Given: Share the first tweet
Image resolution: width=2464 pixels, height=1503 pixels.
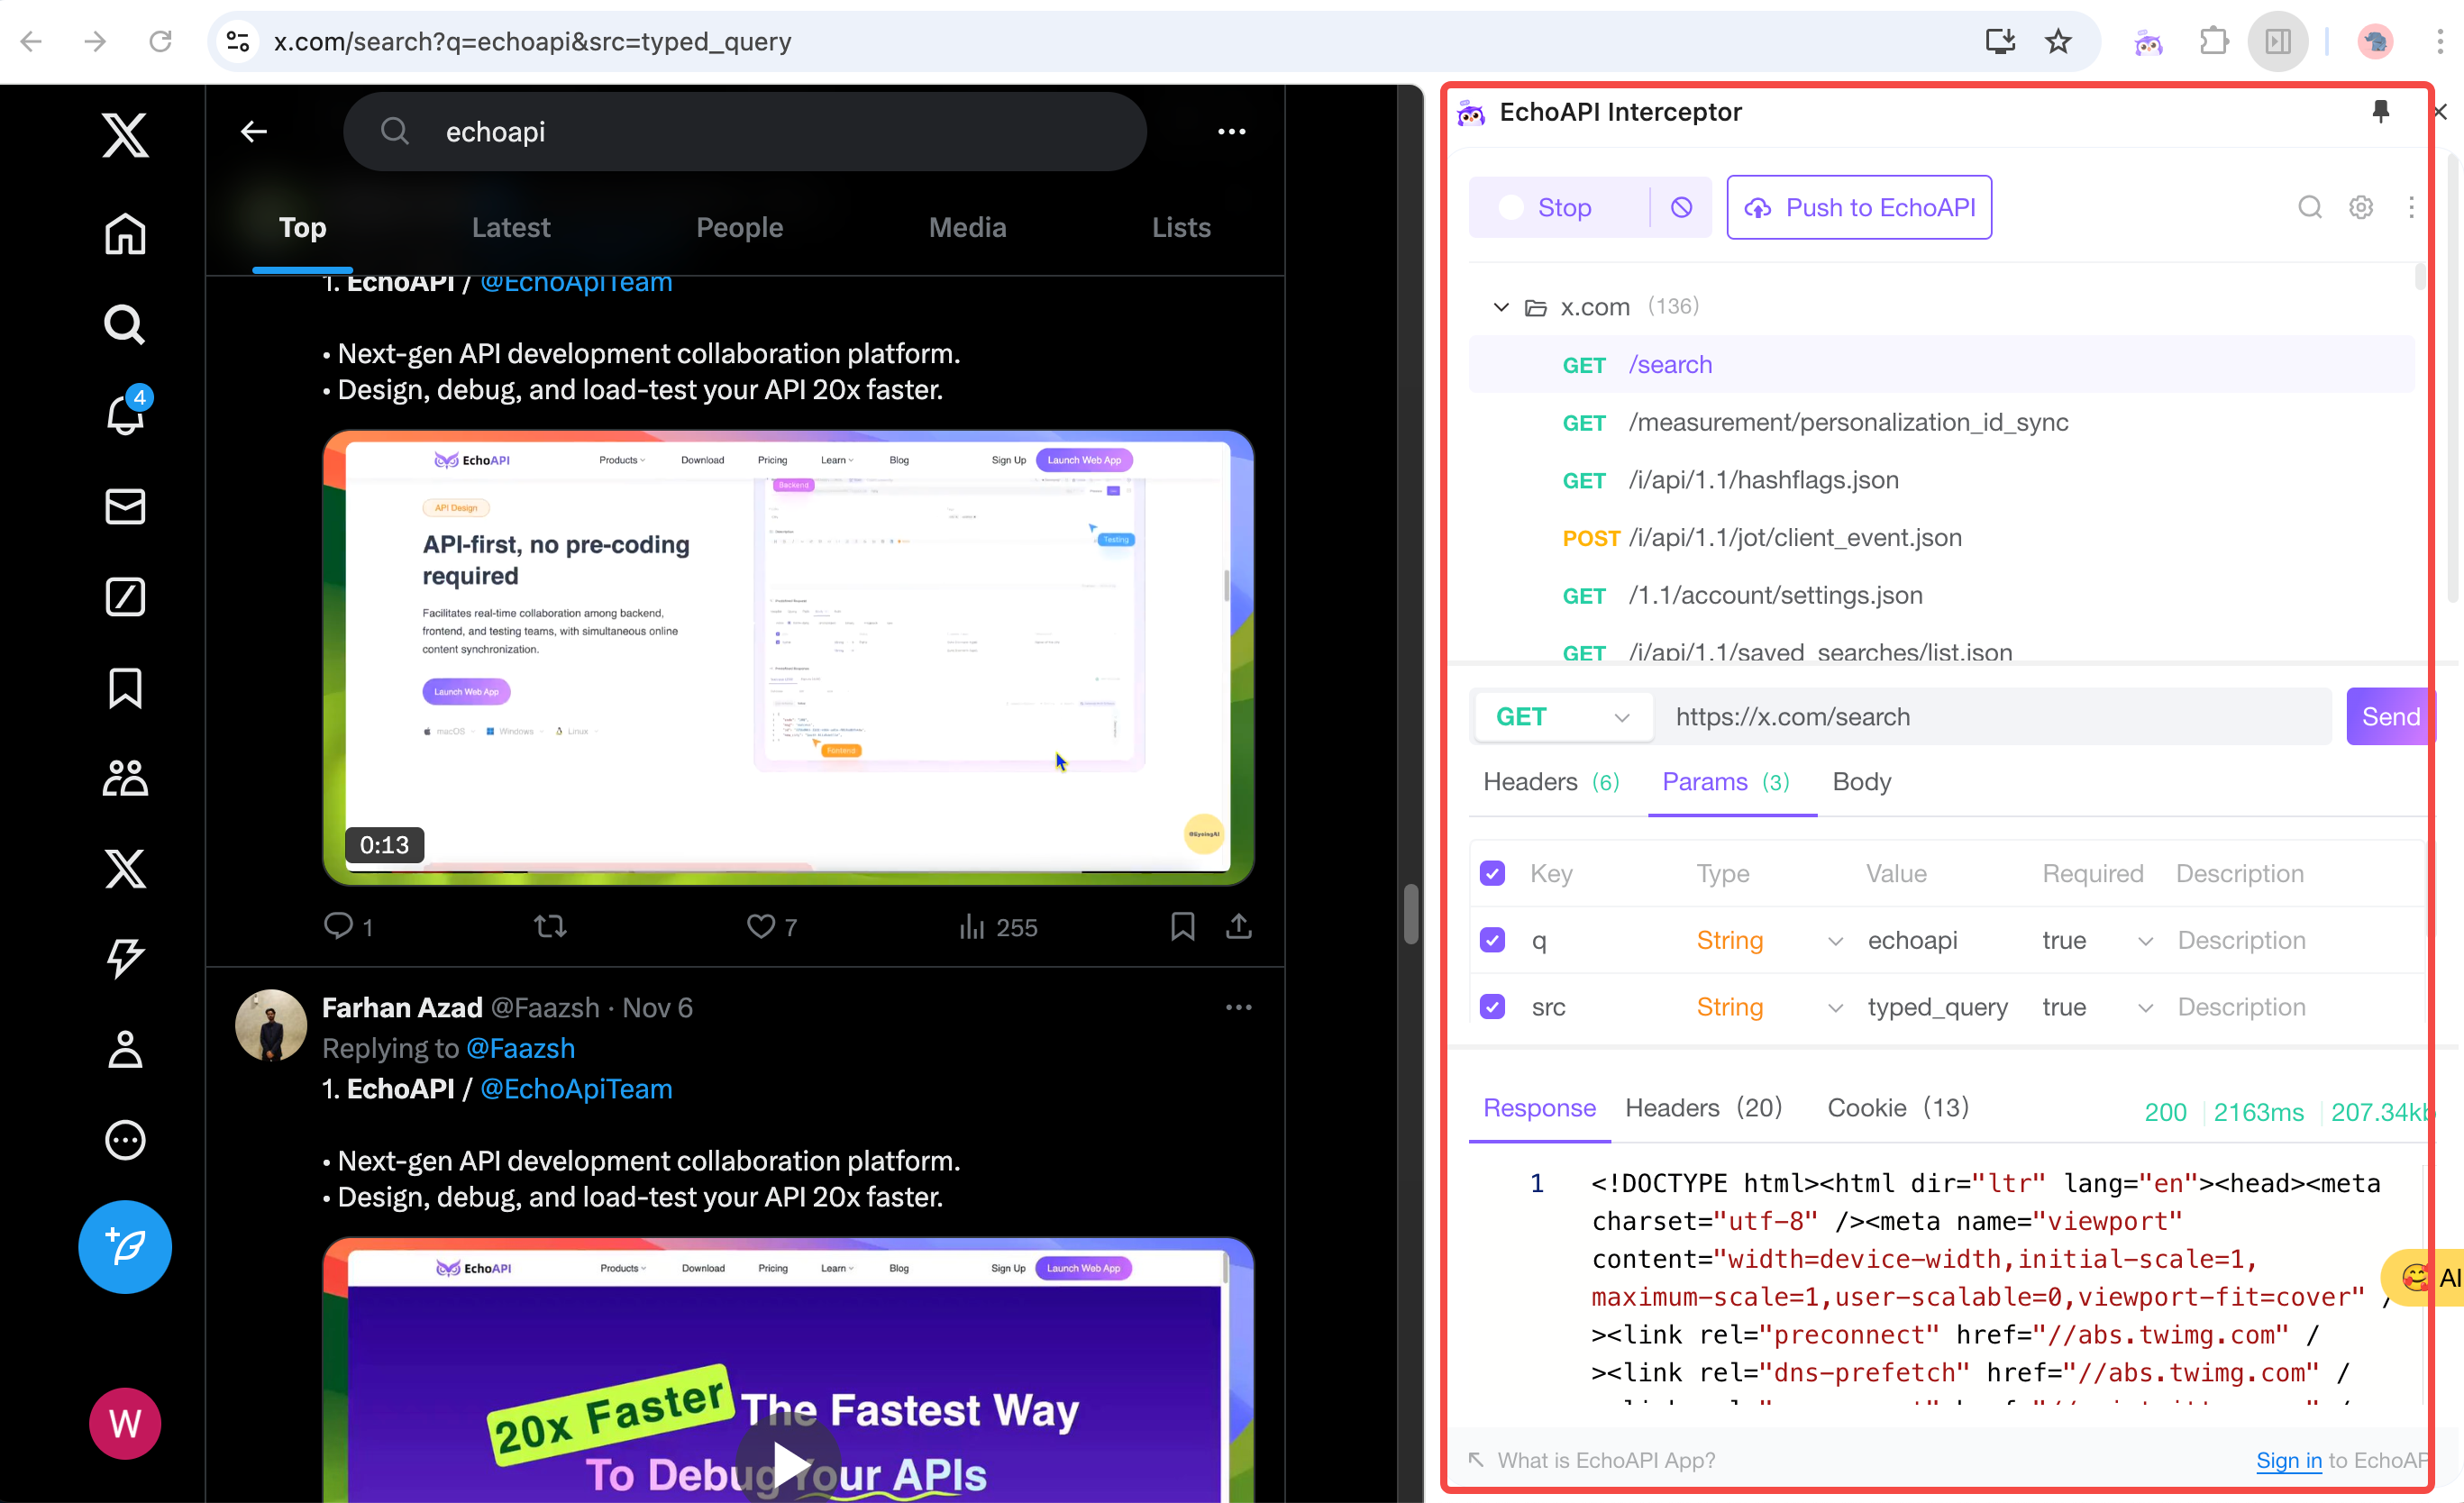Looking at the screenshot, I should [1239, 926].
